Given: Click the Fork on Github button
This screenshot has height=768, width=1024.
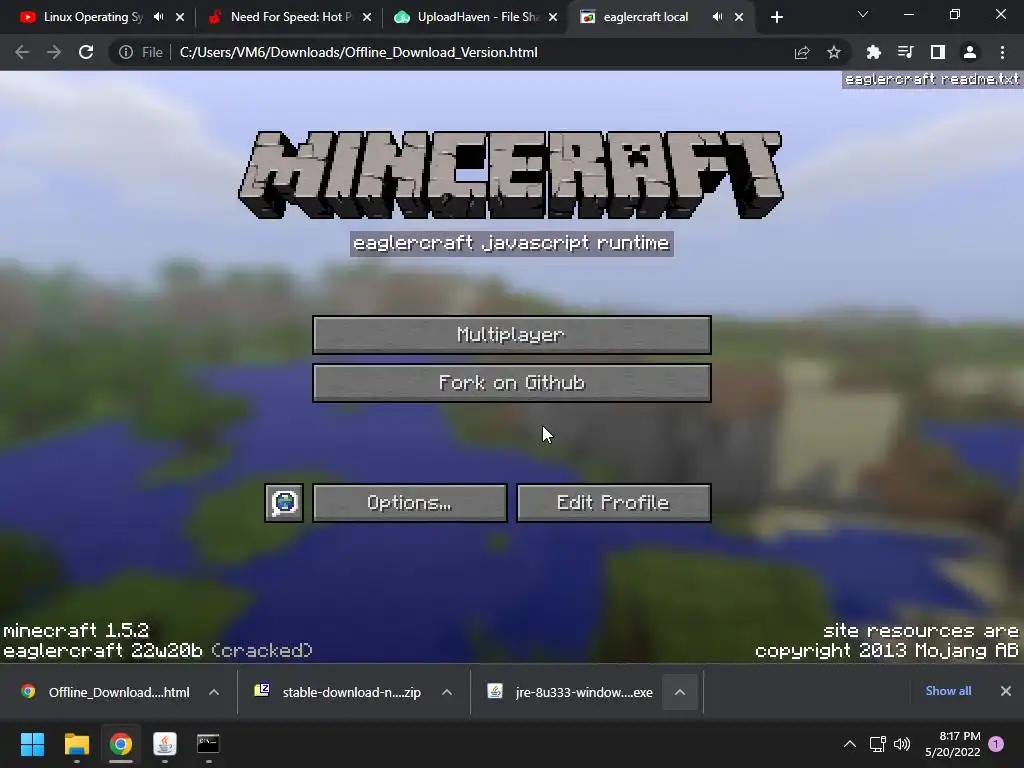Looking at the screenshot, I should (x=511, y=383).
